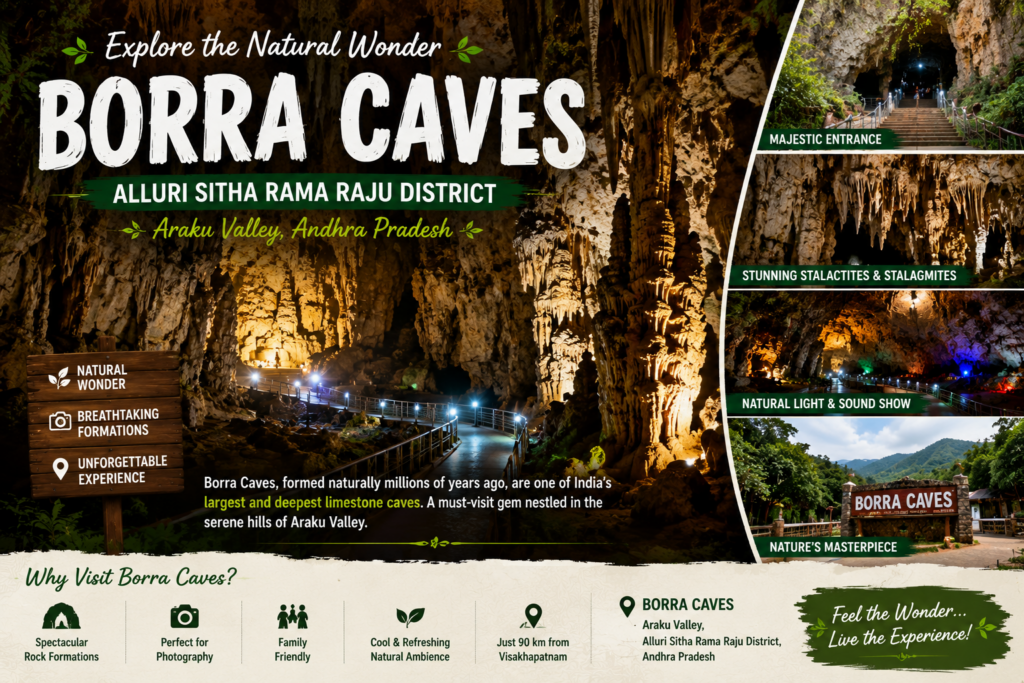Click the Araku Valley, Andhra Pradesh subtitle
This screenshot has height=683, width=1024.
(302, 229)
